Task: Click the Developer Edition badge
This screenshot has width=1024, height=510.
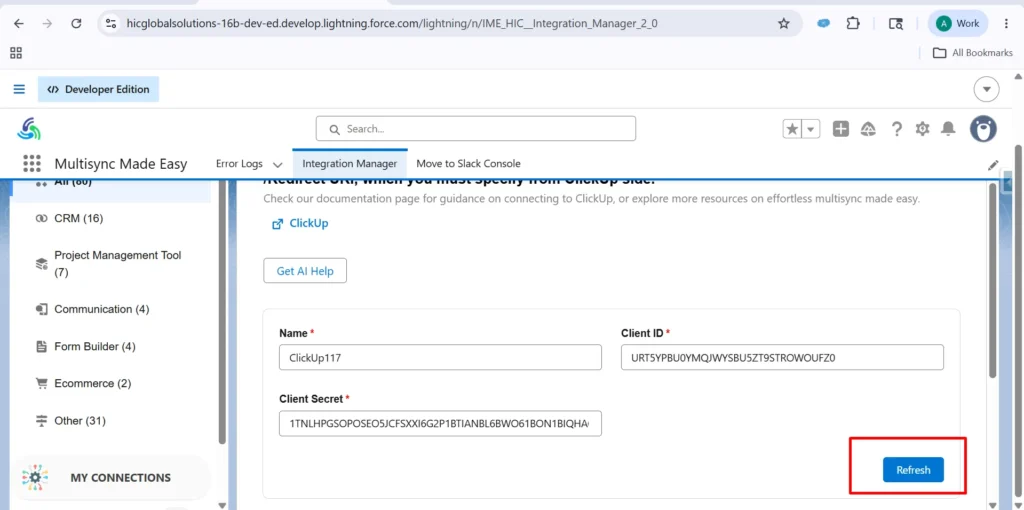Action: click(x=99, y=89)
